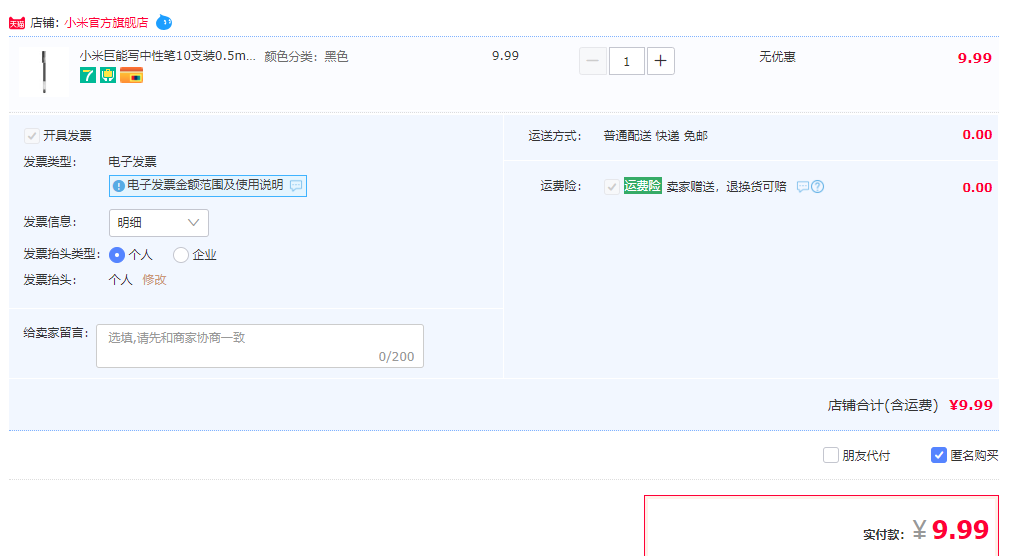
Task: Increase the quantity with the plus button
Action: coord(660,61)
